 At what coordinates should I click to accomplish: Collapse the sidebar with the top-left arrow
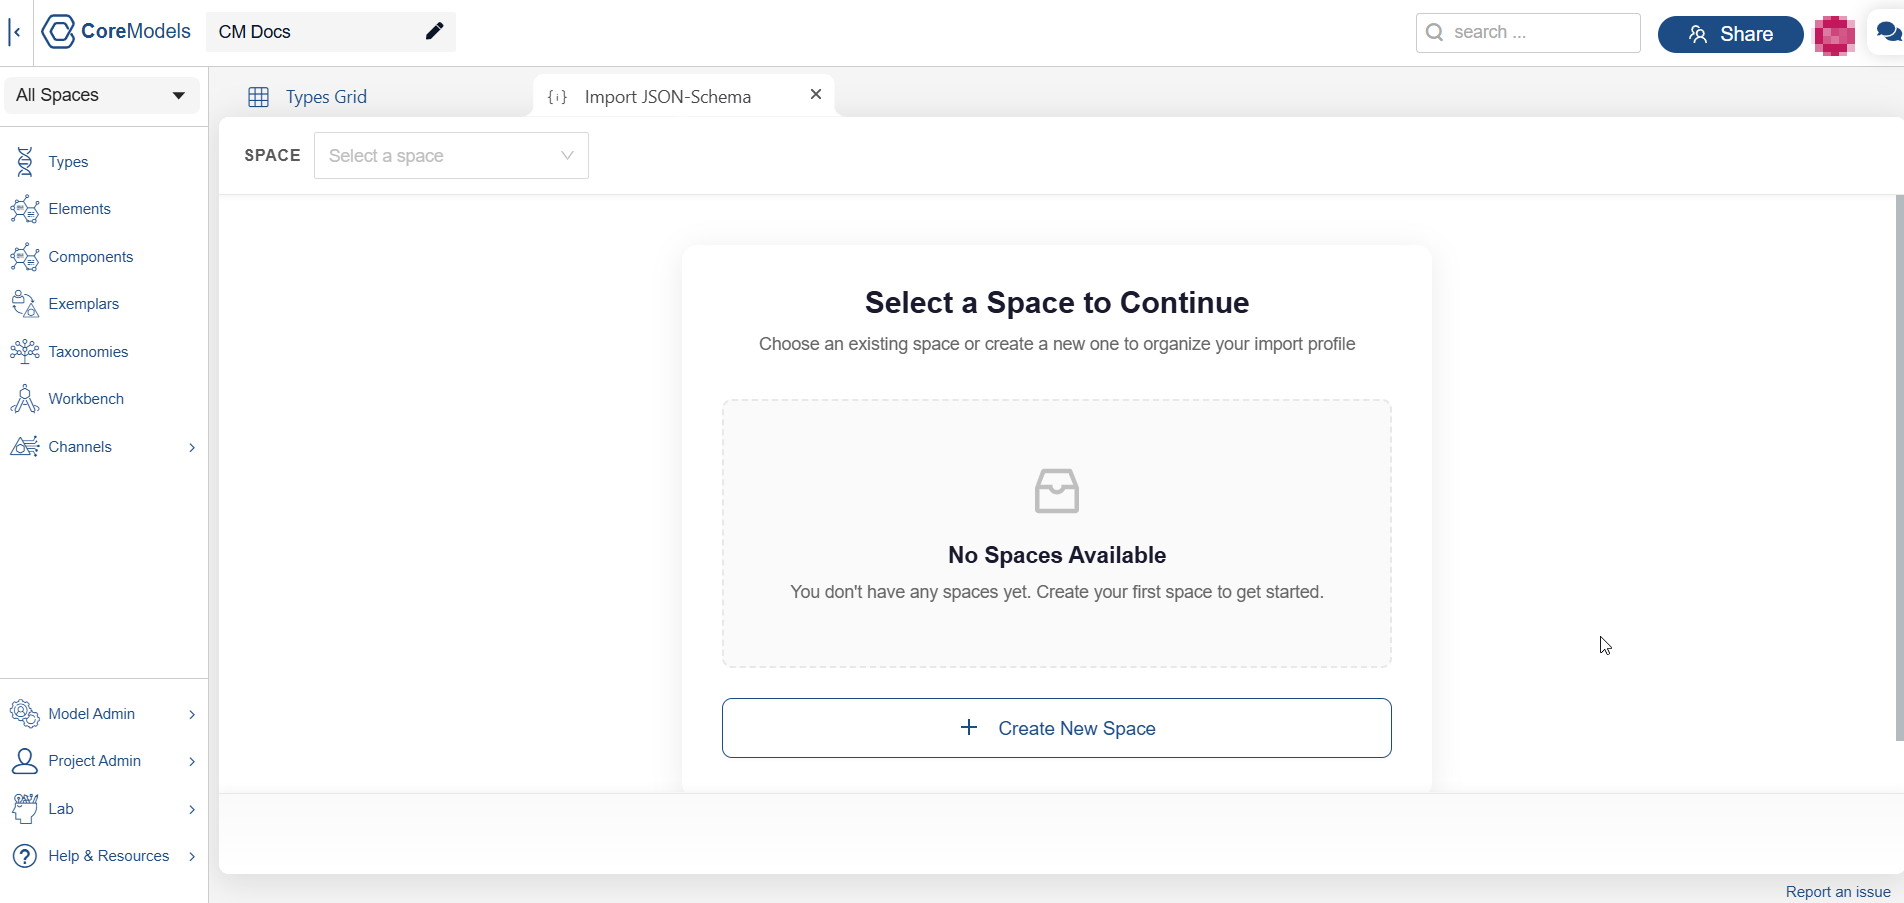pos(15,32)
